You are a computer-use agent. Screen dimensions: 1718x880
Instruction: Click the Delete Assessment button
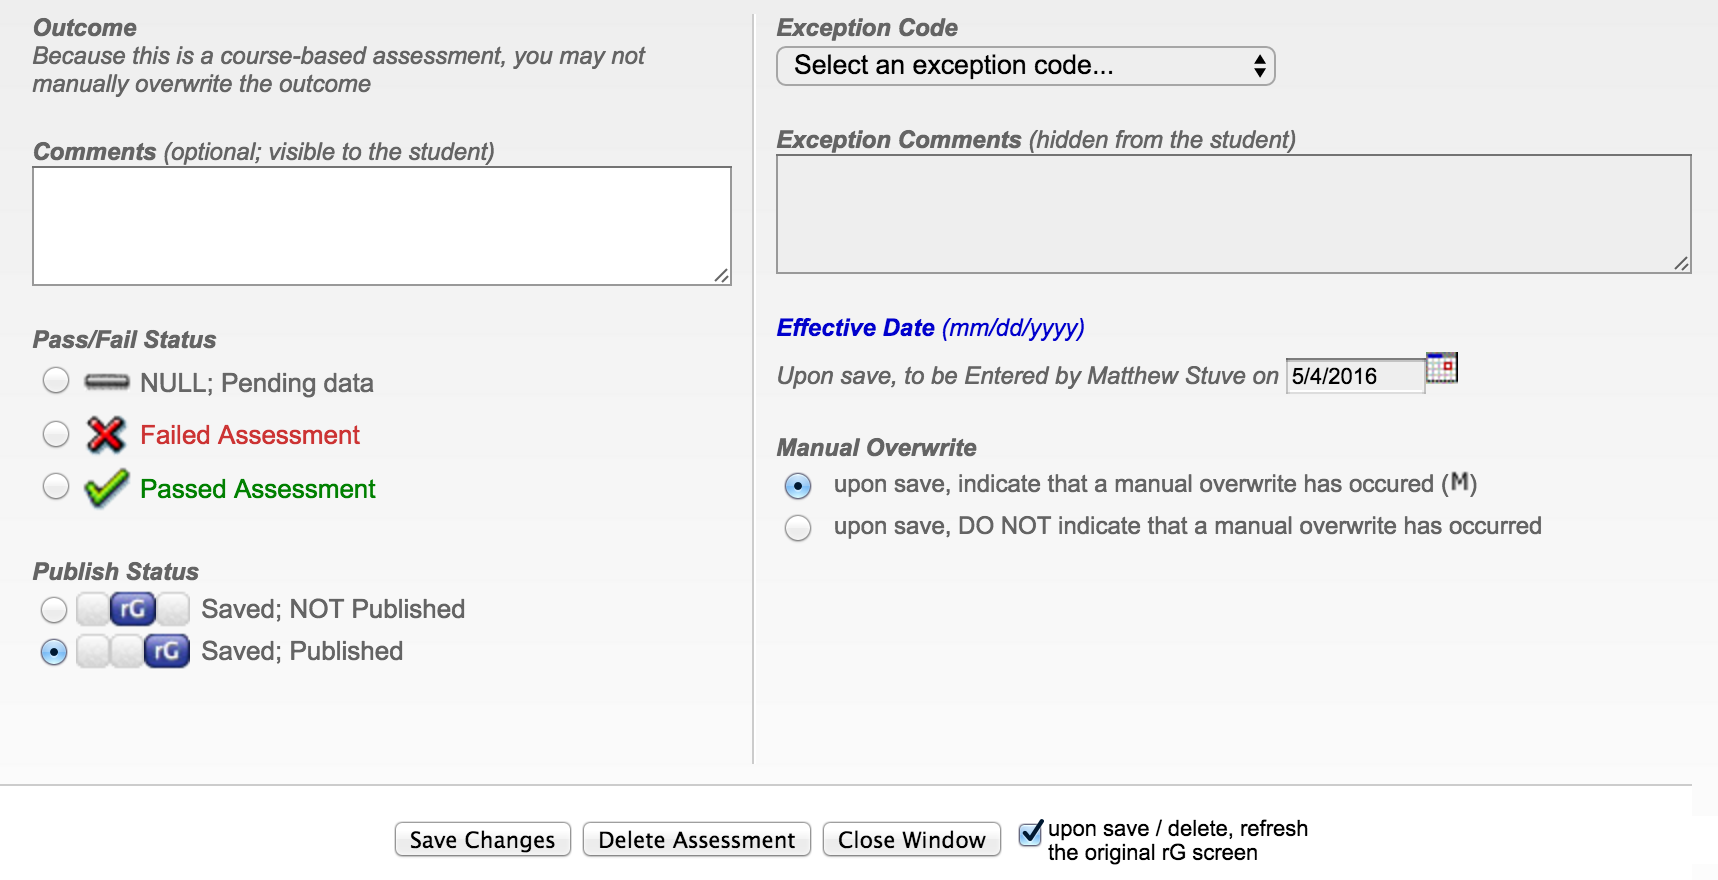coord(696,840)
